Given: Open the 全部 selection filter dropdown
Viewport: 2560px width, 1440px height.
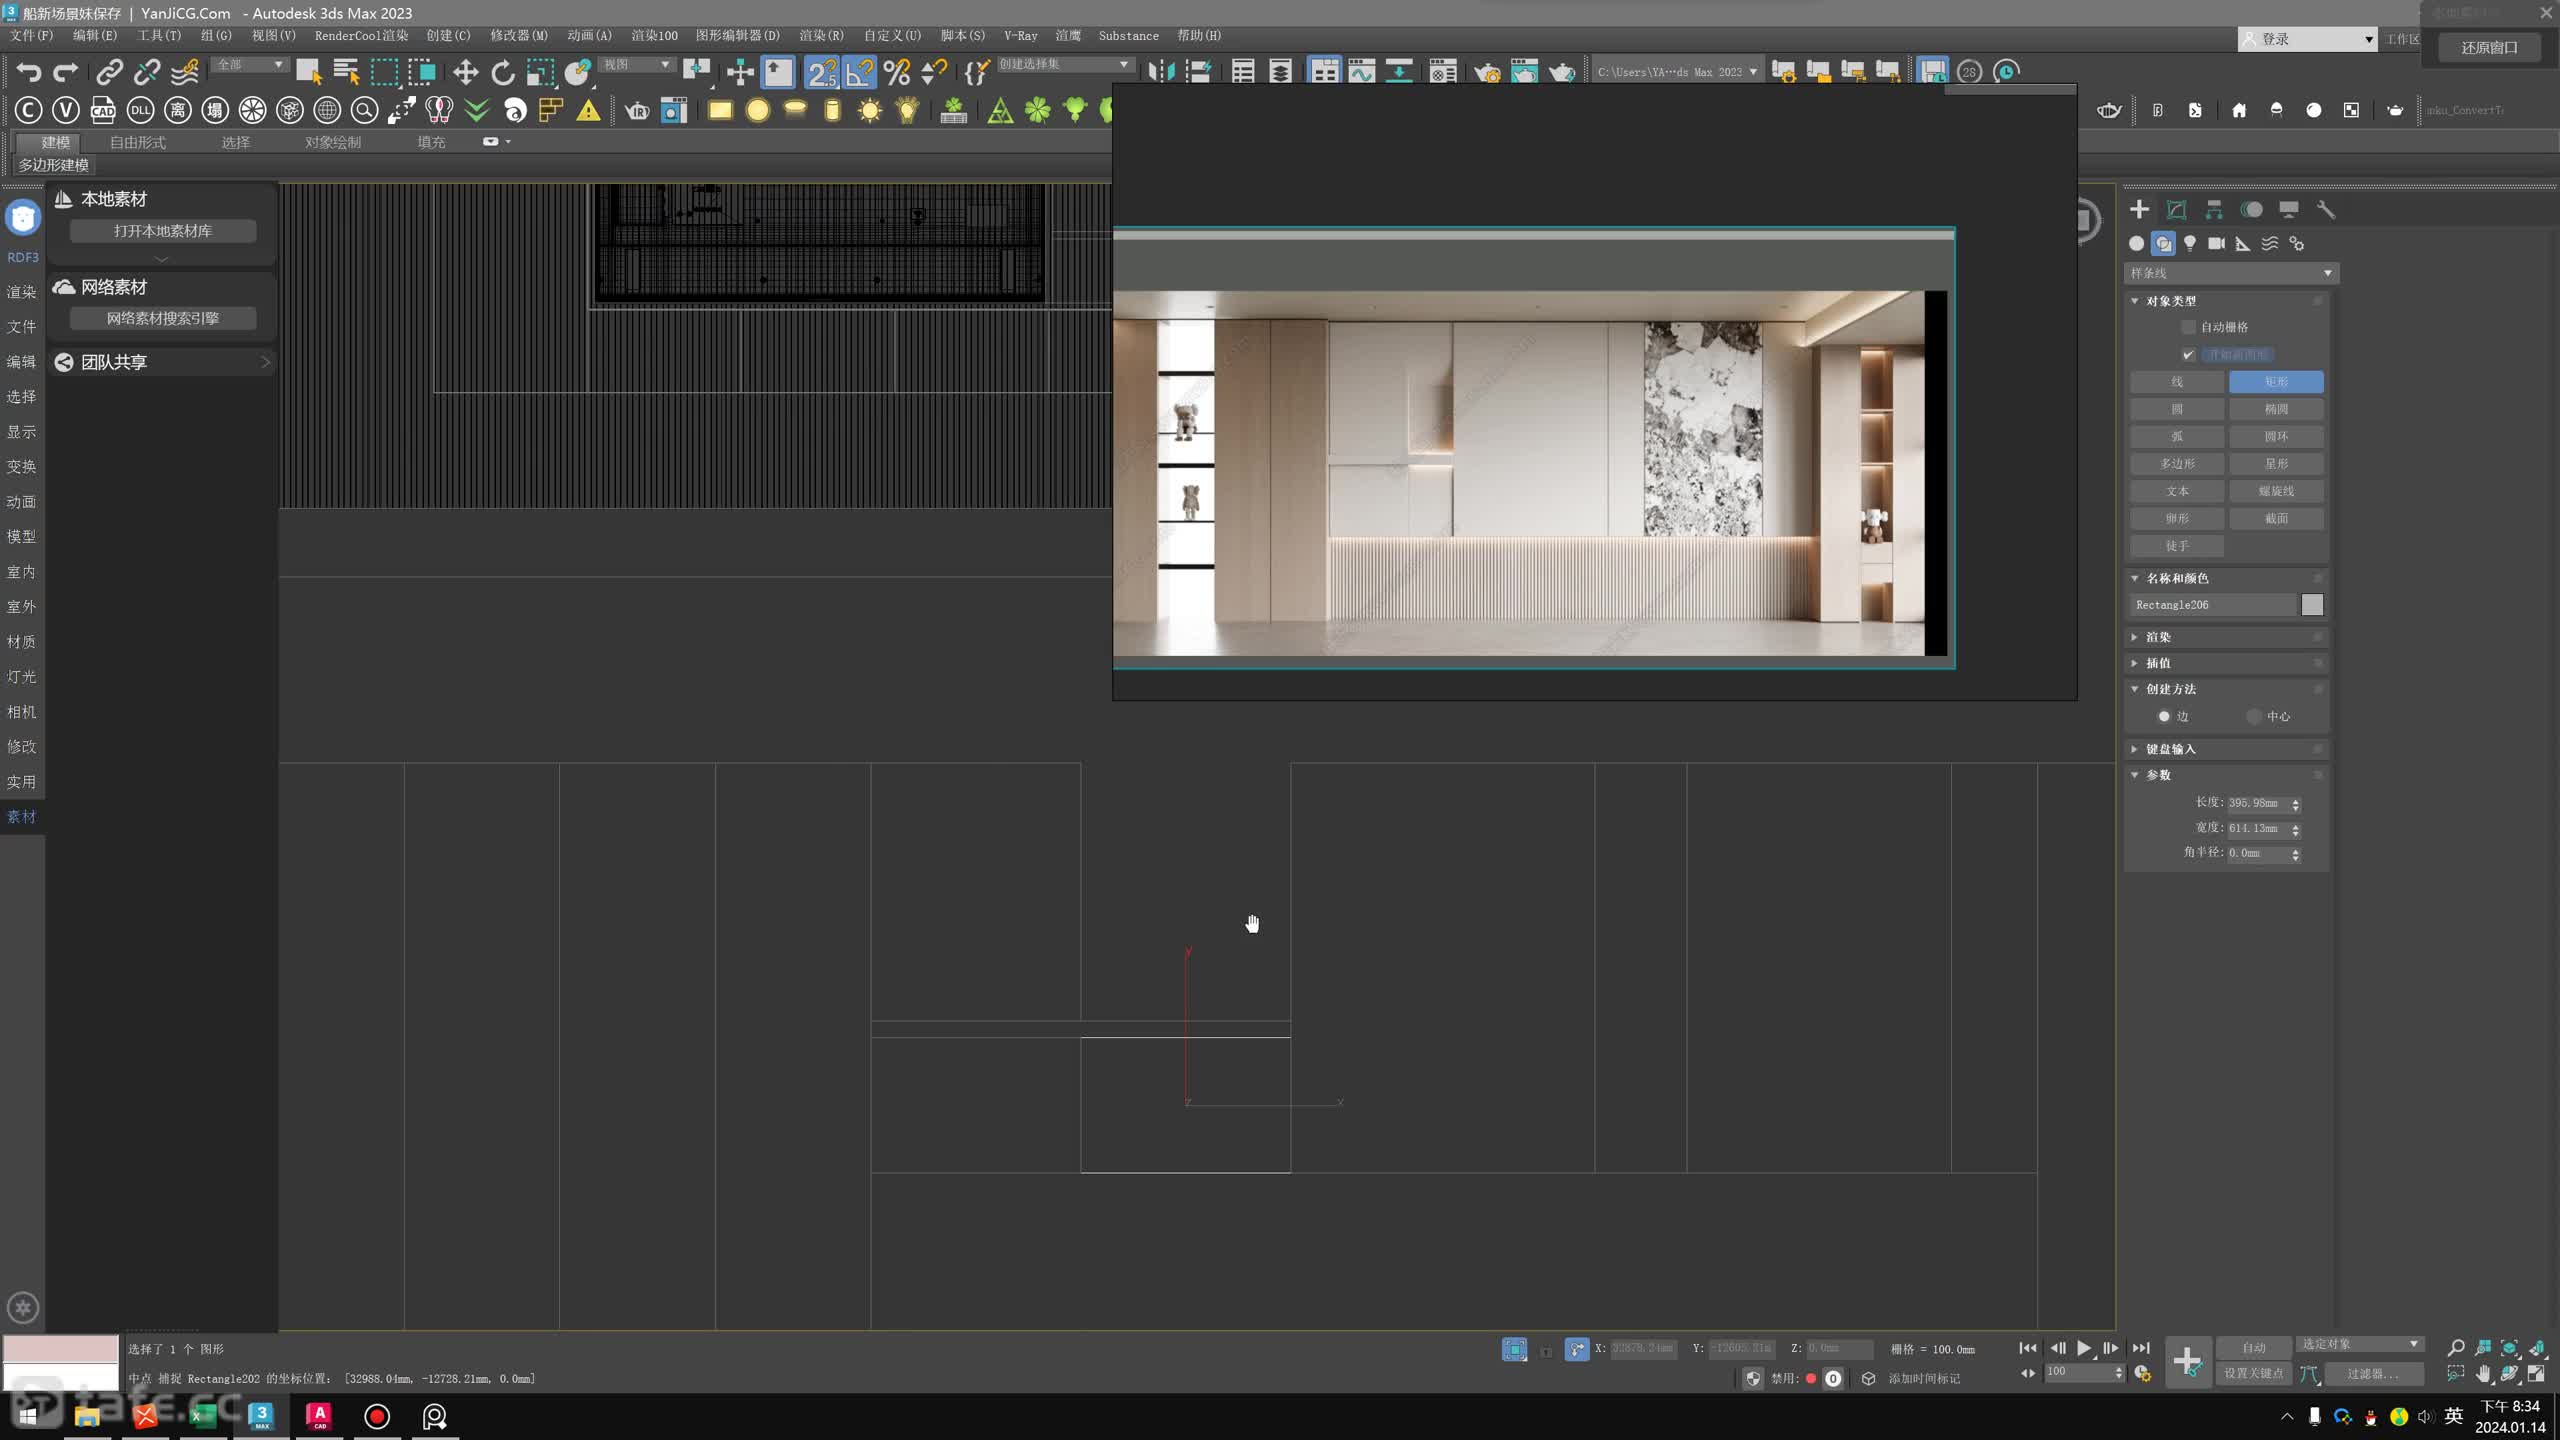Looking at the screenshot, I should pyautogui.click(x=249, y=64).
